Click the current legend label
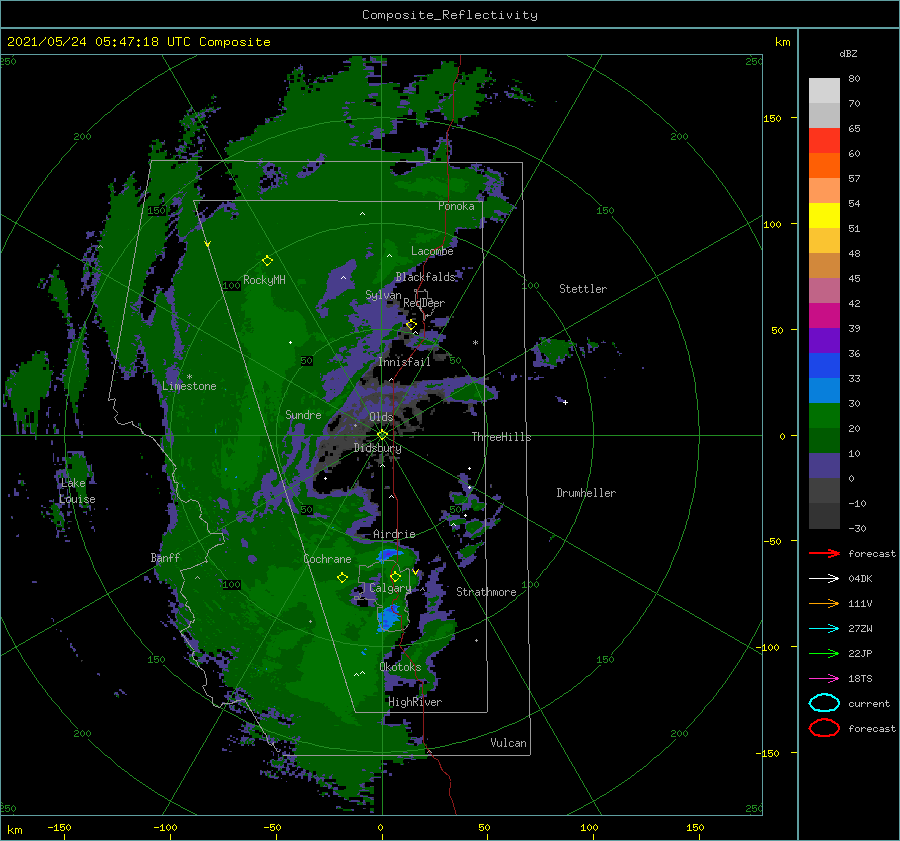This screenshot has width=900, height=841. point(869,703)
